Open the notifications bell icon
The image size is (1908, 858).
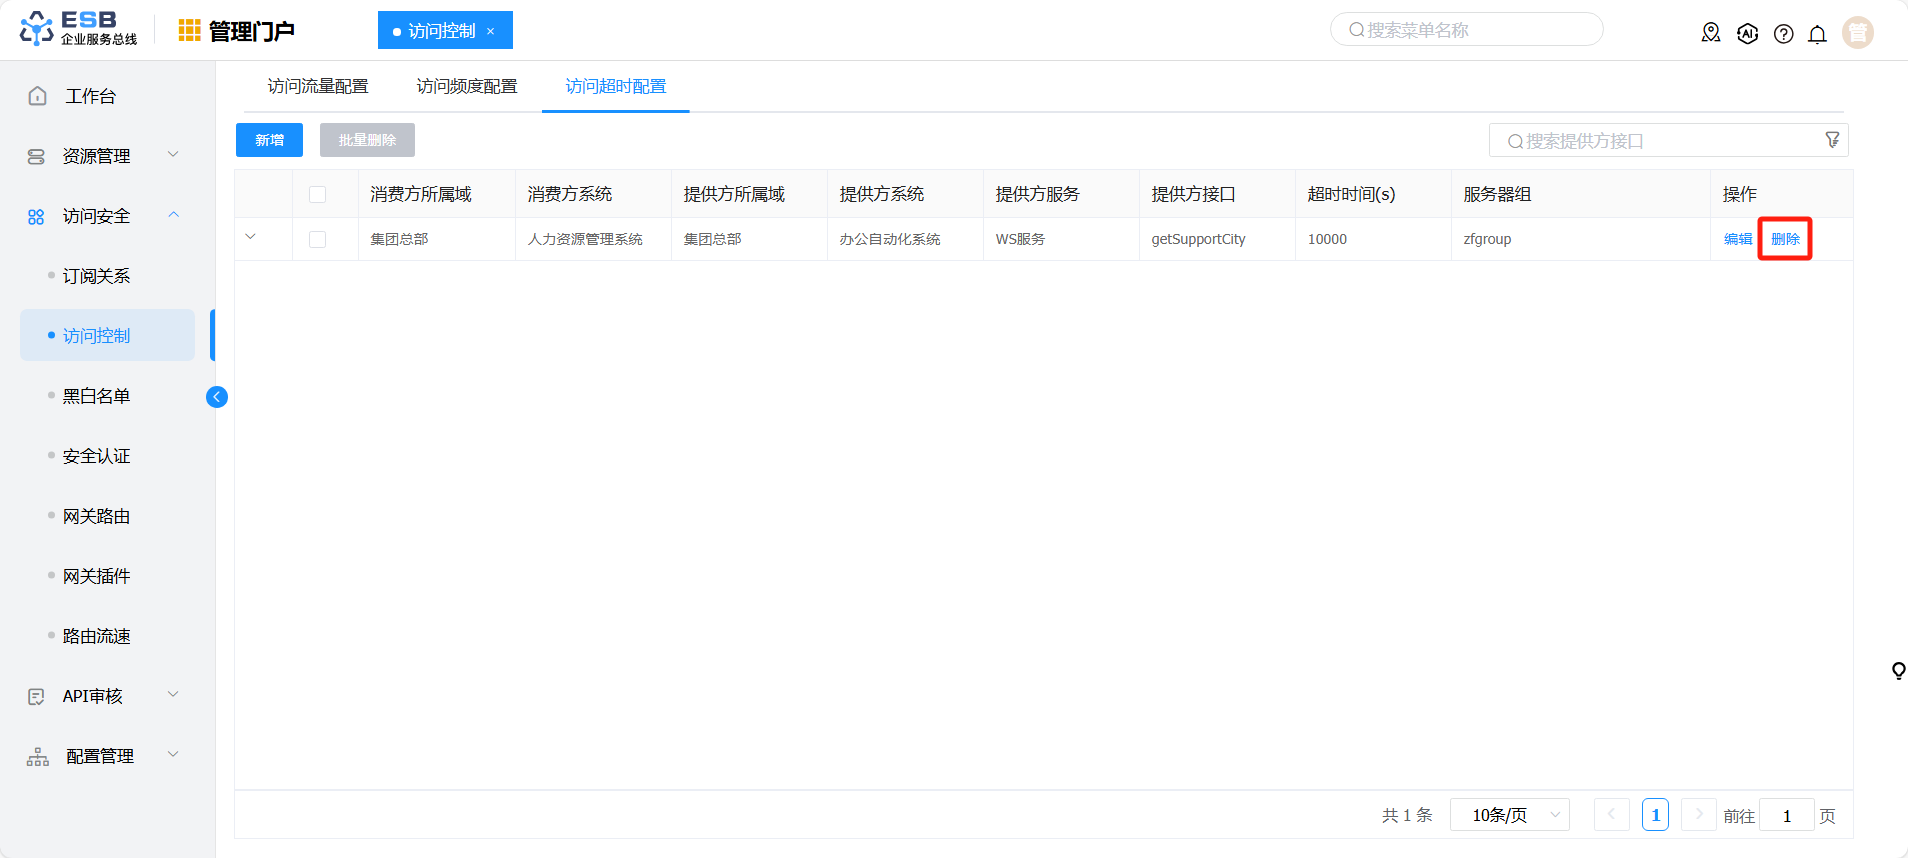(x=1817, y=34)
